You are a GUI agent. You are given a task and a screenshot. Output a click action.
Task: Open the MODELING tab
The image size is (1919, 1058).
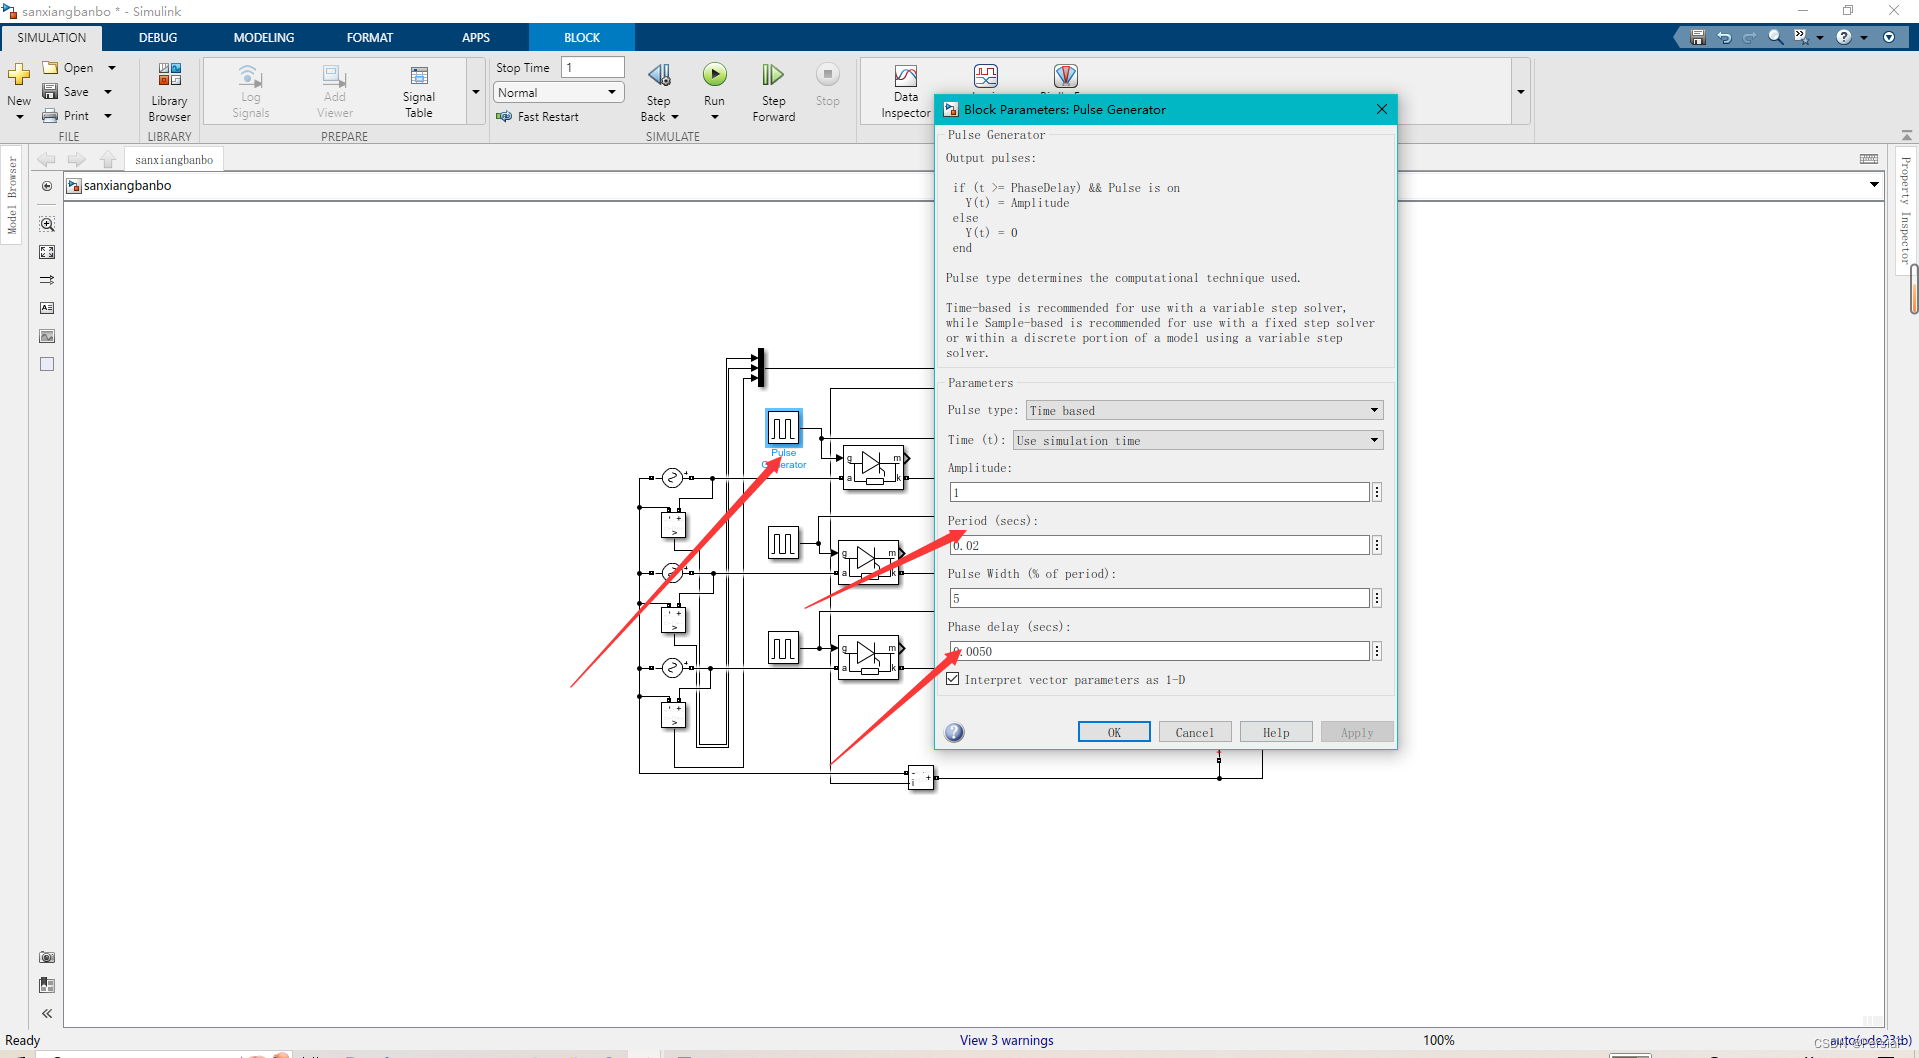(x=264, y=38)
